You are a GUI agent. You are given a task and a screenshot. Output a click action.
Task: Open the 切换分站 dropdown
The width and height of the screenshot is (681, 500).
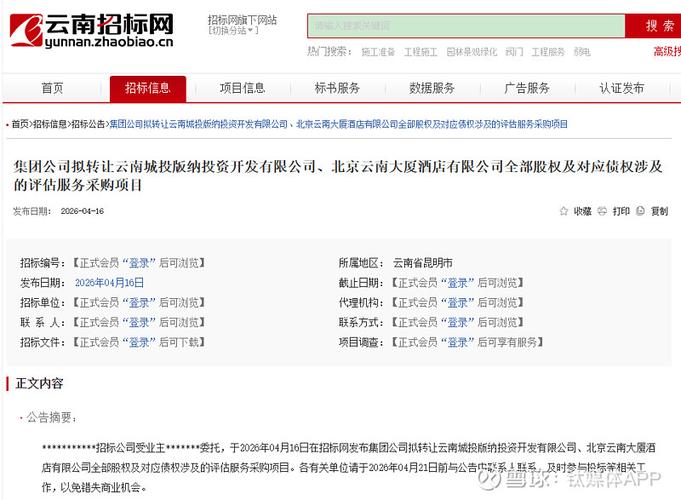tap(233, 30)
